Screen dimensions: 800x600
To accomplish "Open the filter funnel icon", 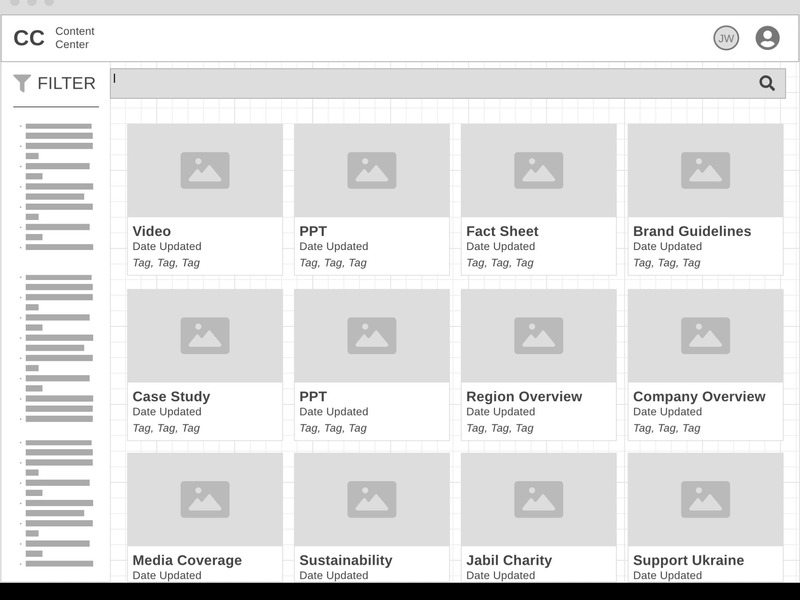I will point(23,84).
